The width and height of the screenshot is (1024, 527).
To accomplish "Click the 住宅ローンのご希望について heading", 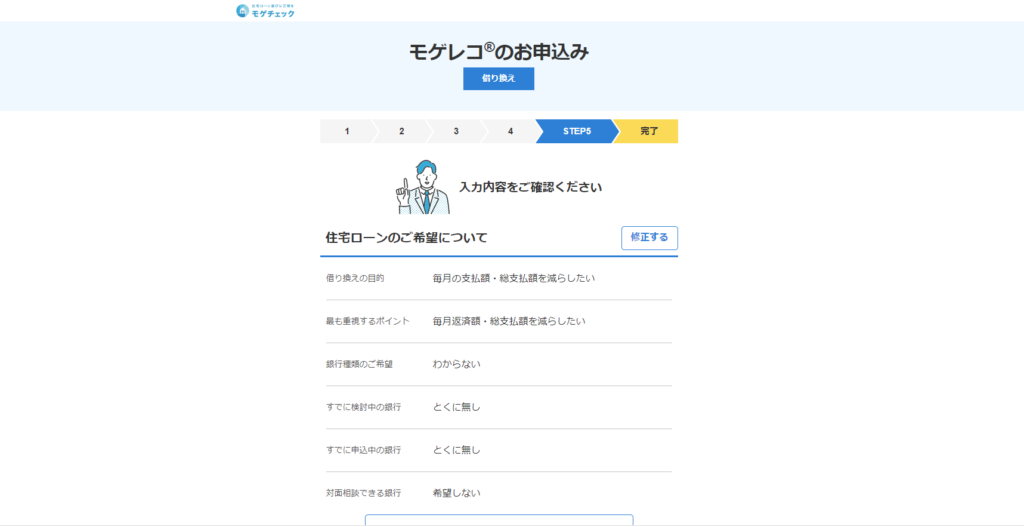I will pyautogui.click(x=406, y=238).
